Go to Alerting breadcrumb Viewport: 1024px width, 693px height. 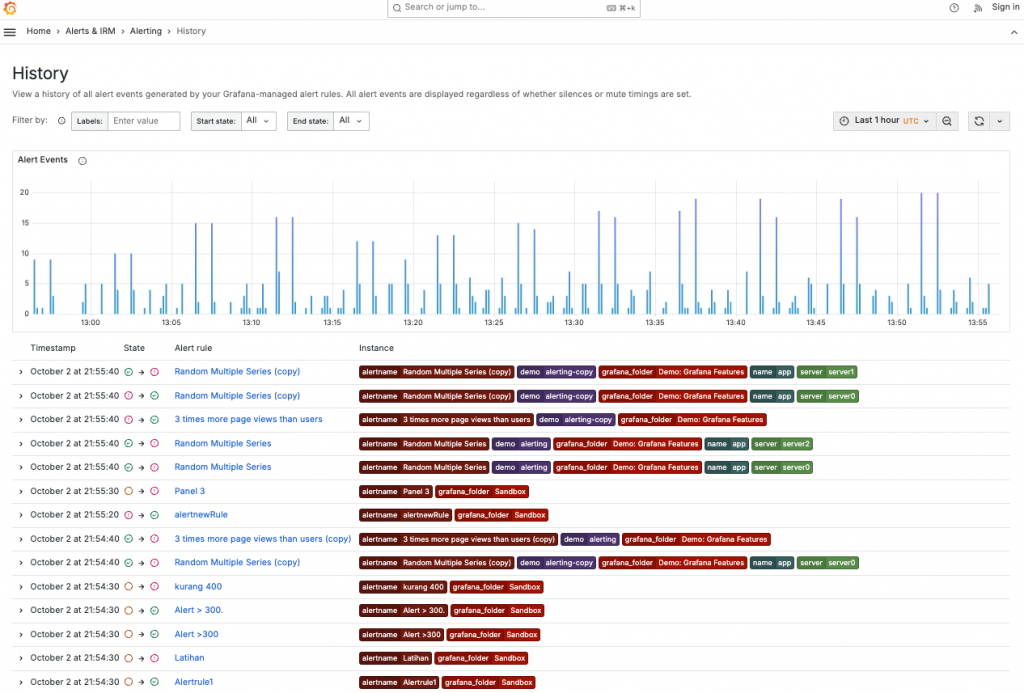[x=146, y=31]
